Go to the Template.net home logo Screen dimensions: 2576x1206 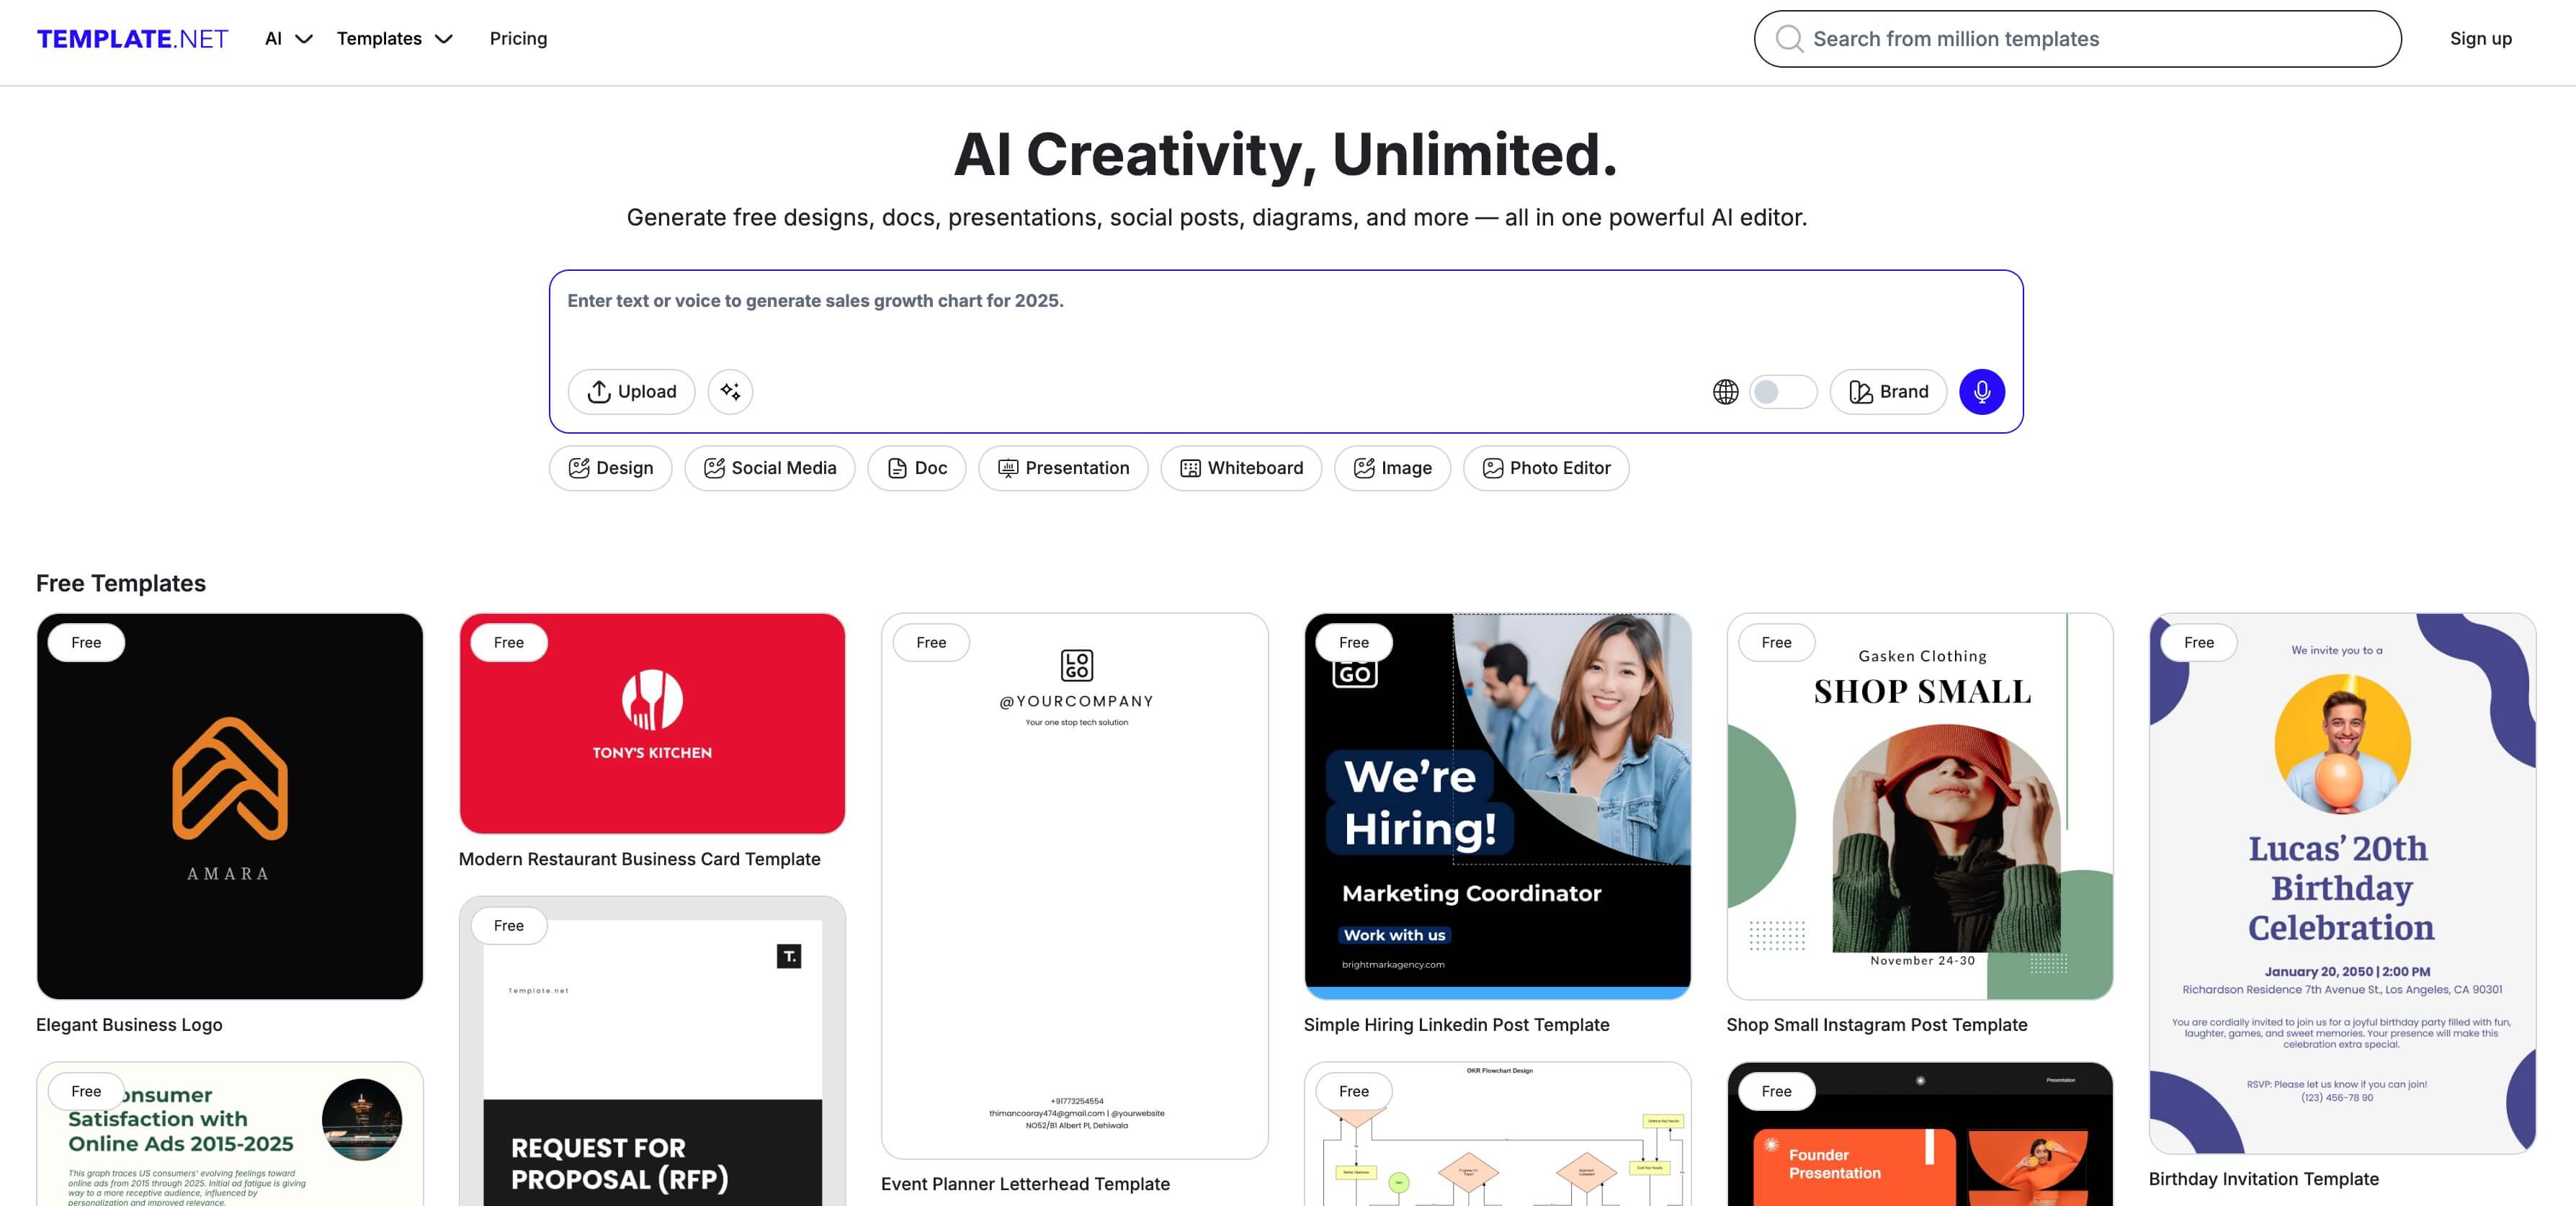132,39
